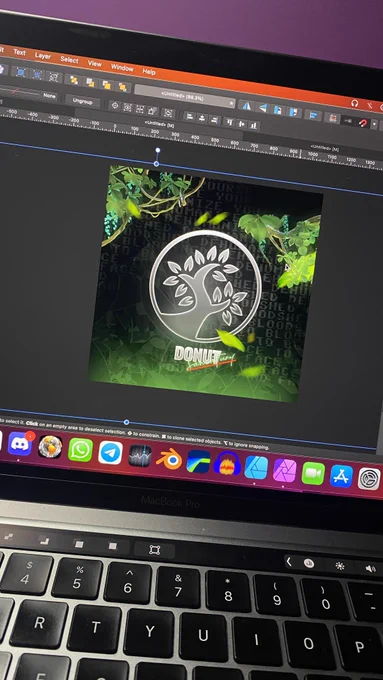
Task: Open the snapping options dropdown arrow
Action: [375, 124]
